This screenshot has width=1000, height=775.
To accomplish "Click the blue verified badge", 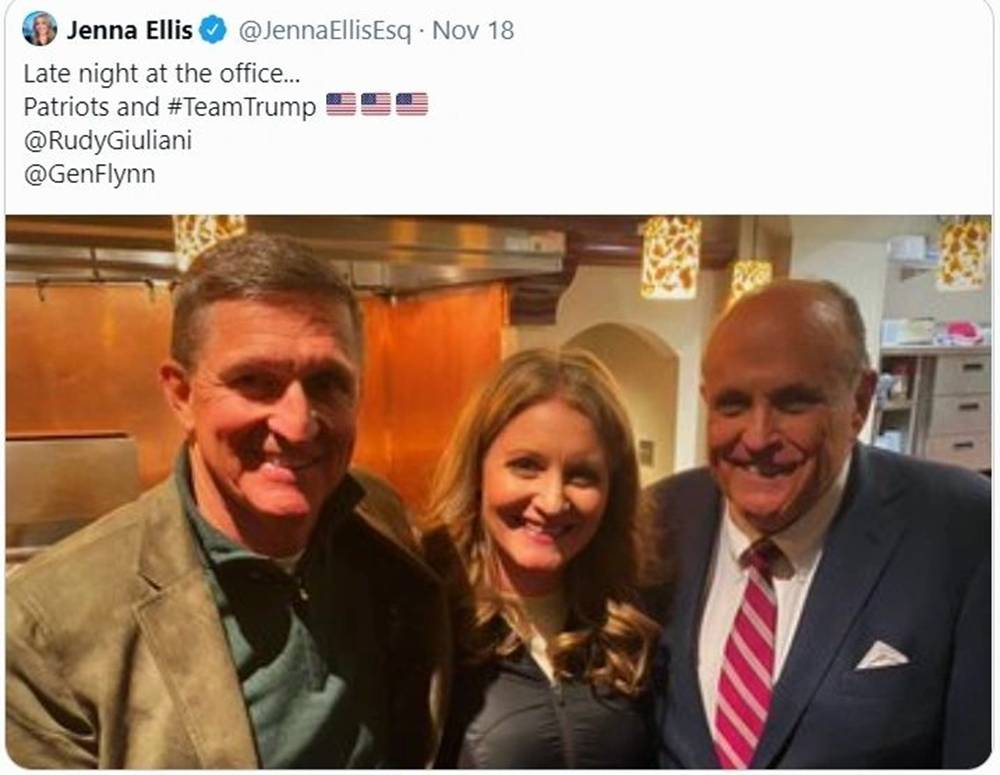I will tap(213, 30).
